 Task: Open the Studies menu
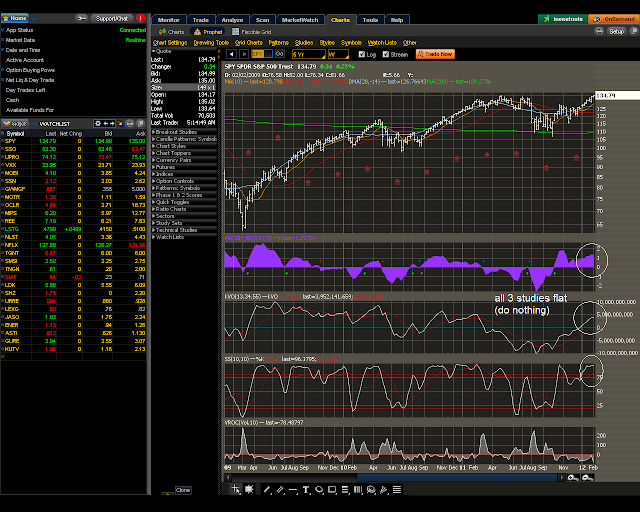[x=304, y=42]
